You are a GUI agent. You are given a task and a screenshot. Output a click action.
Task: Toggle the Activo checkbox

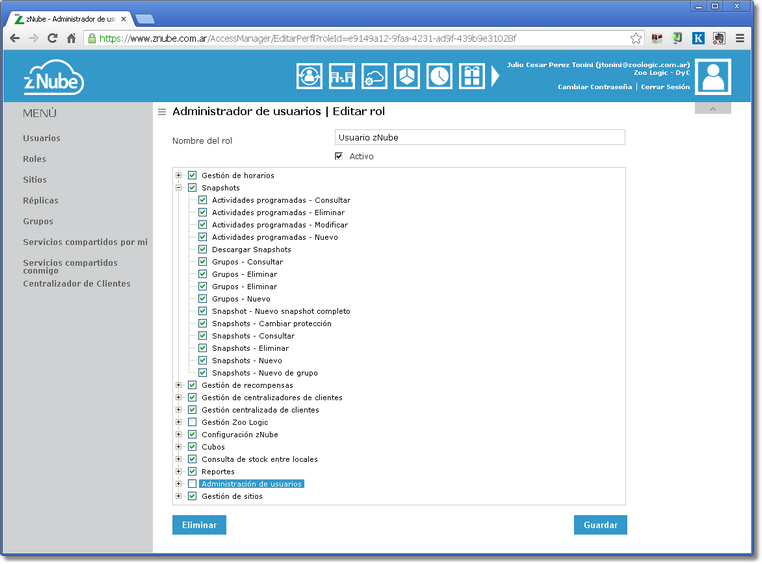pos(339,156)
